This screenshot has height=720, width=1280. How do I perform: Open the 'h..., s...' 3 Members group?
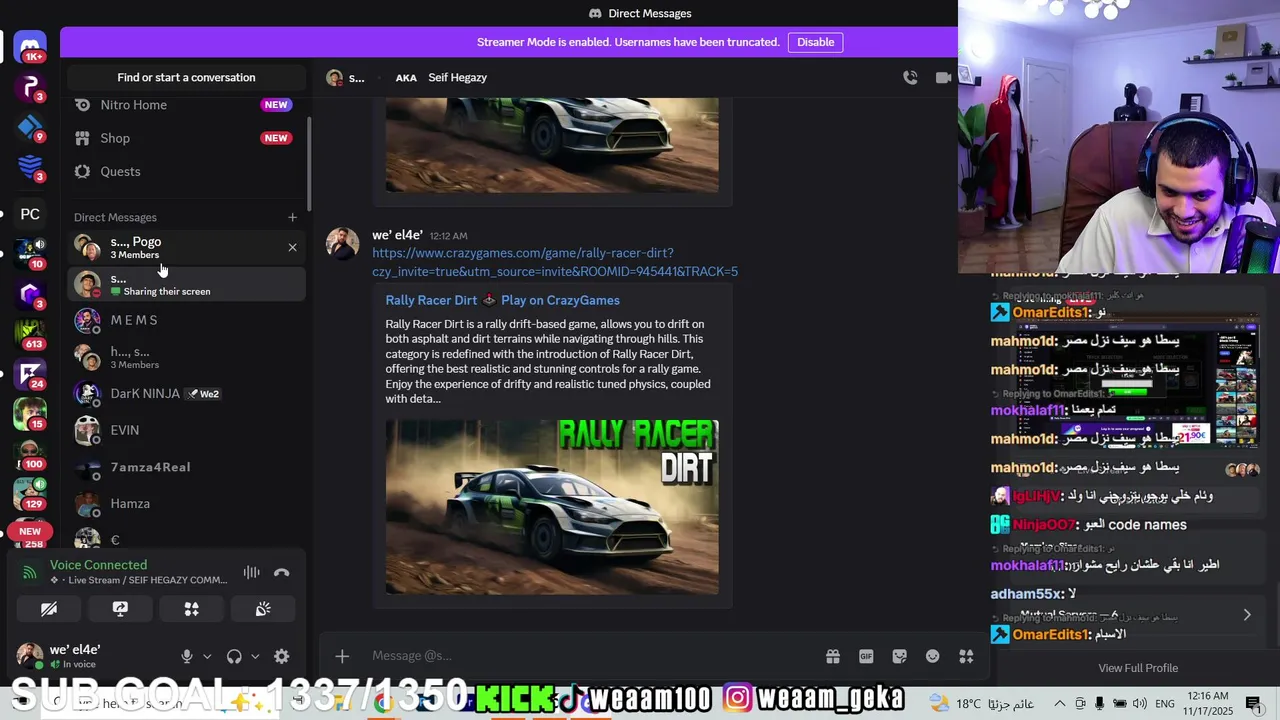point(186,357)
